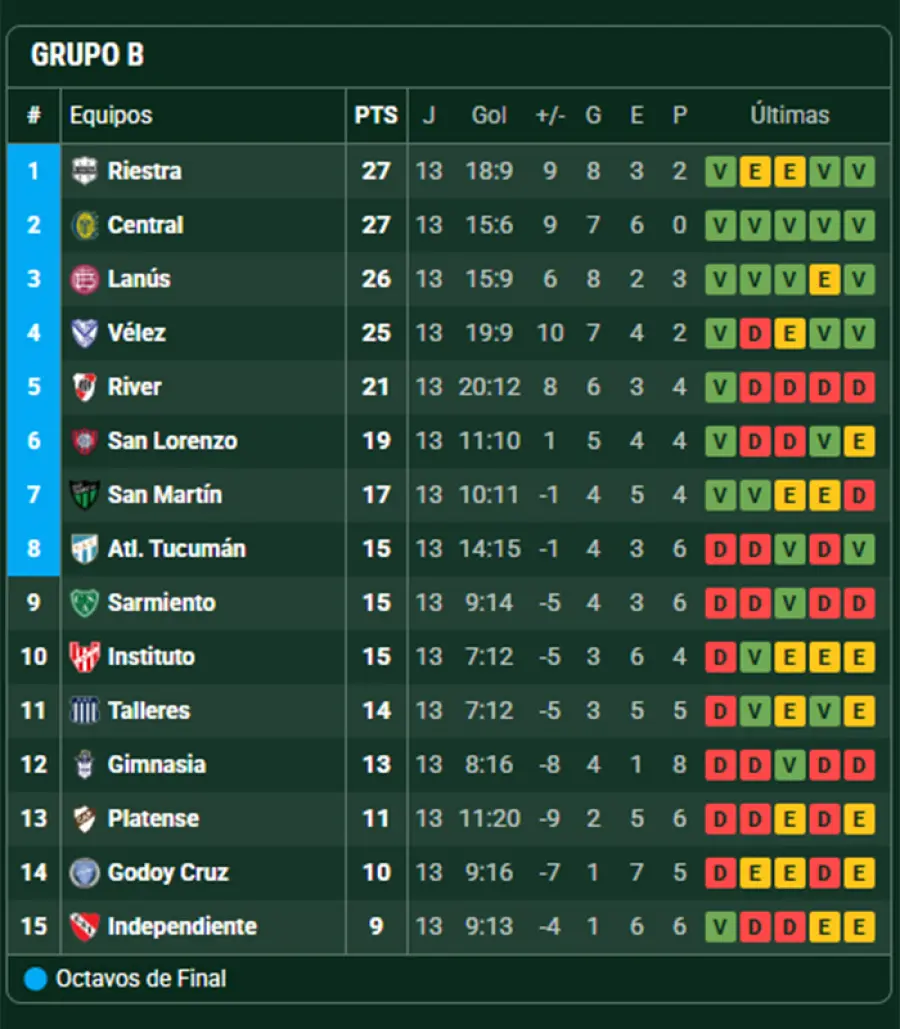The width and height of the screenshot is (900, 1029).
Task: Select the Gimnasia team name
Action: point(156,765)
